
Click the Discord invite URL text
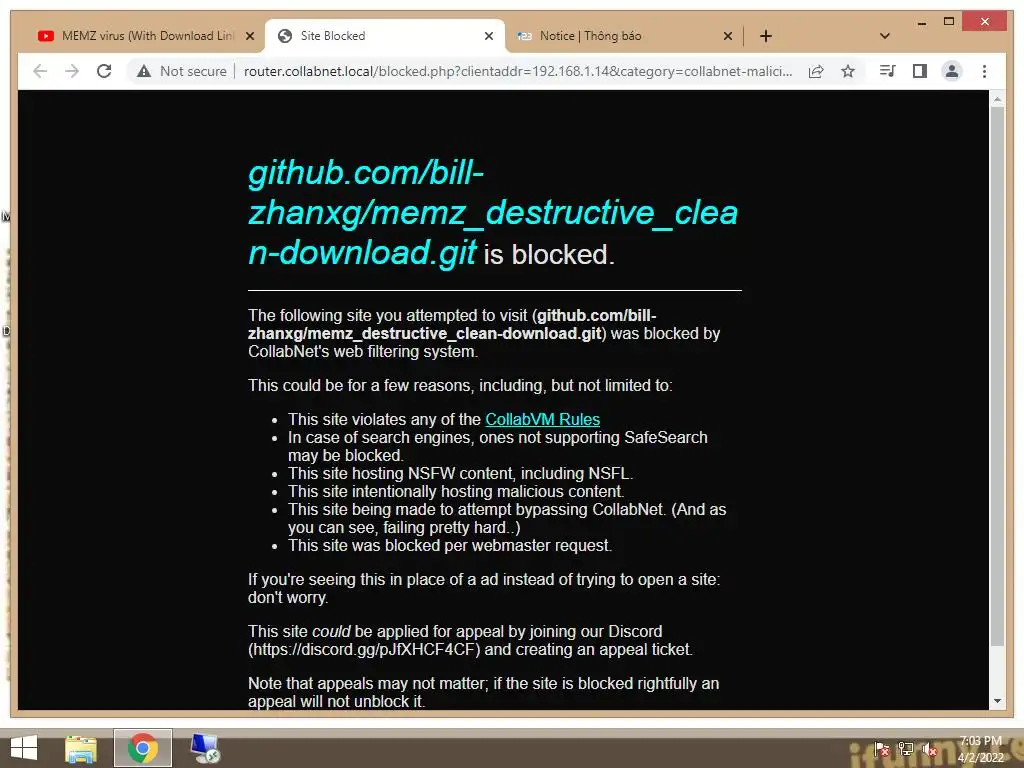coord(364,650)
